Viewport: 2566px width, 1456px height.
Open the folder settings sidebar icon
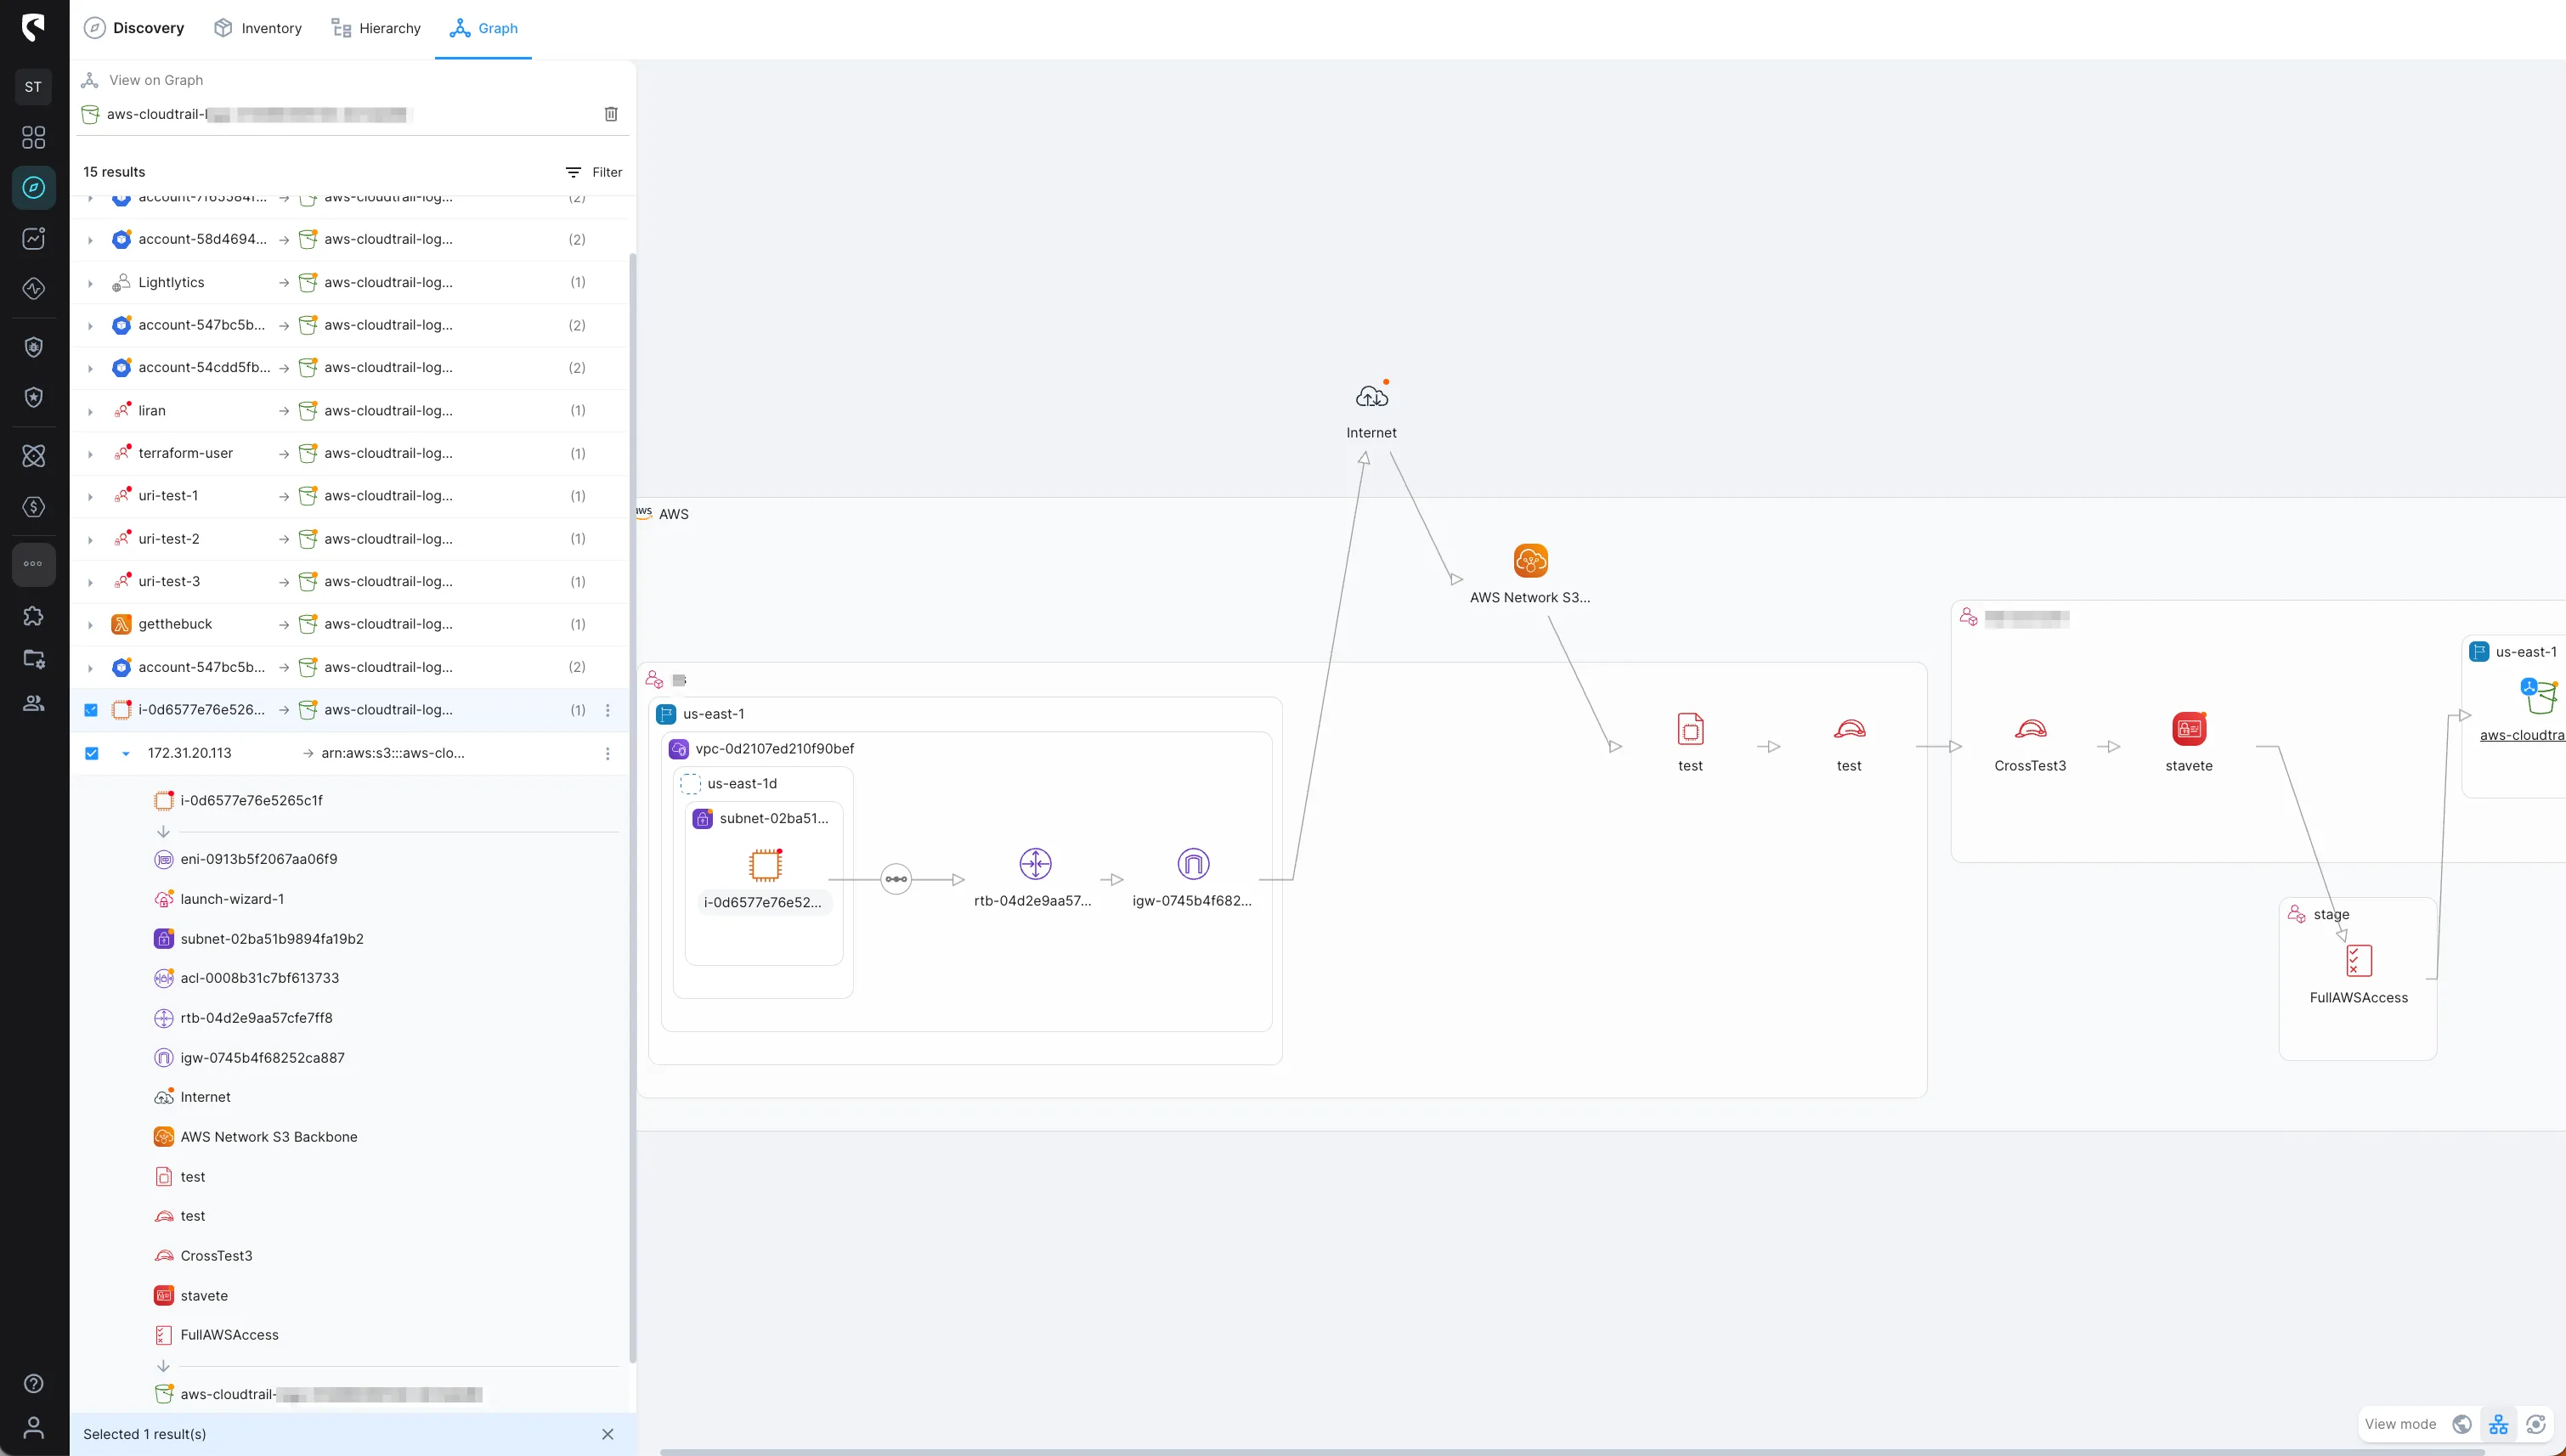click(33, 659)
